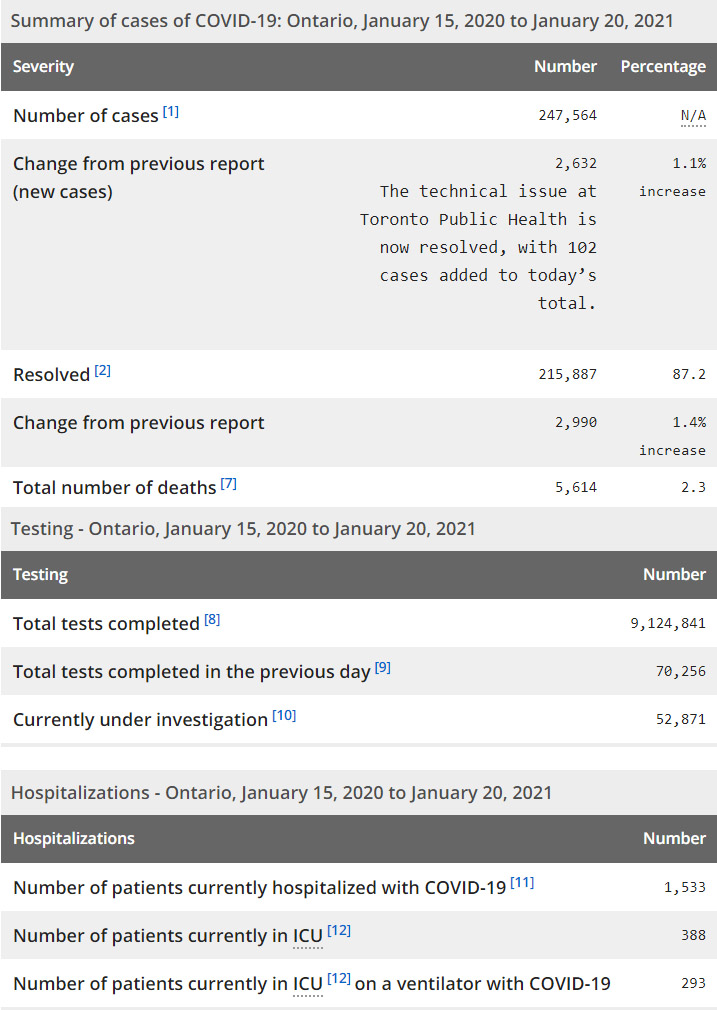Click the ICU abbreviation in the ICU-only row
Viewport: 717px width, 1010px height.
(307, 937)
